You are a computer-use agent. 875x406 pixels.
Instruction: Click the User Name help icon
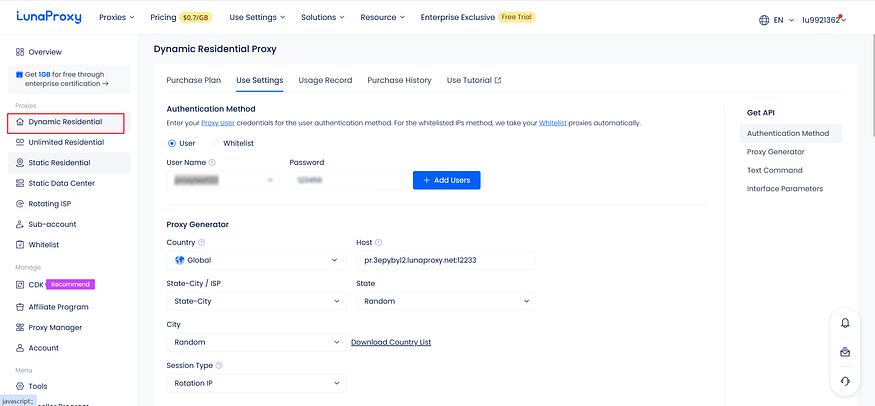tap(212, 163)
